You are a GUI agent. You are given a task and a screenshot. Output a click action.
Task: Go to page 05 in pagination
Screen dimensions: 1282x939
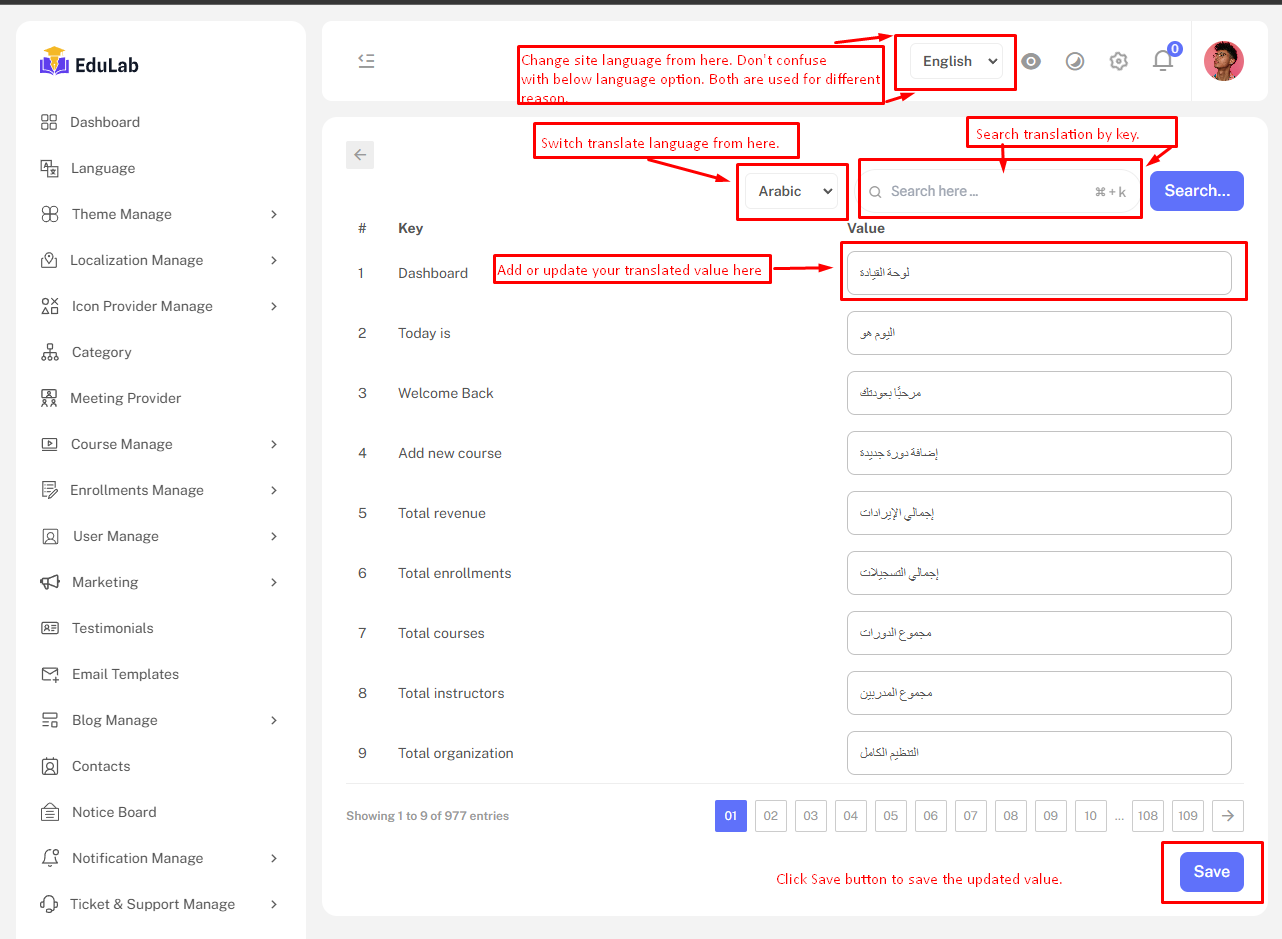[x=890, y=816]
